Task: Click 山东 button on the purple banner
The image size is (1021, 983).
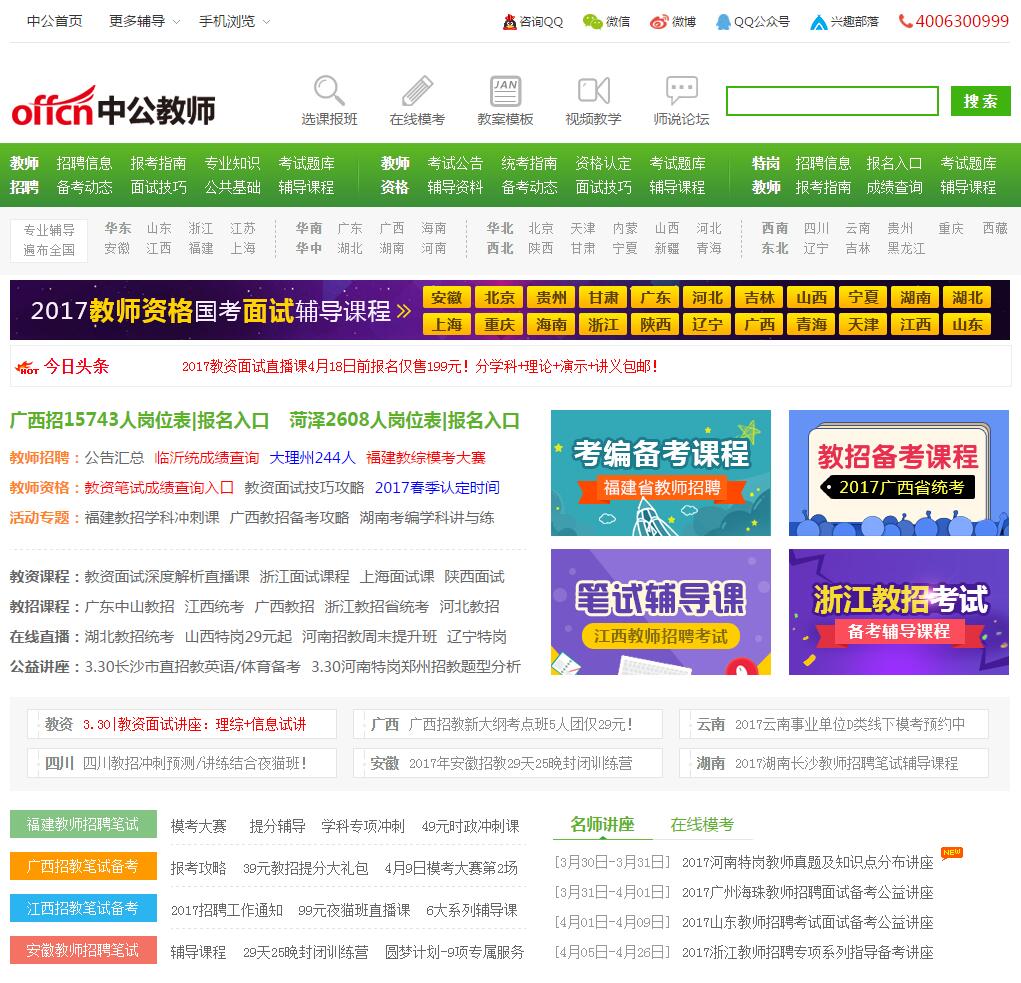Action: (967, 324)
